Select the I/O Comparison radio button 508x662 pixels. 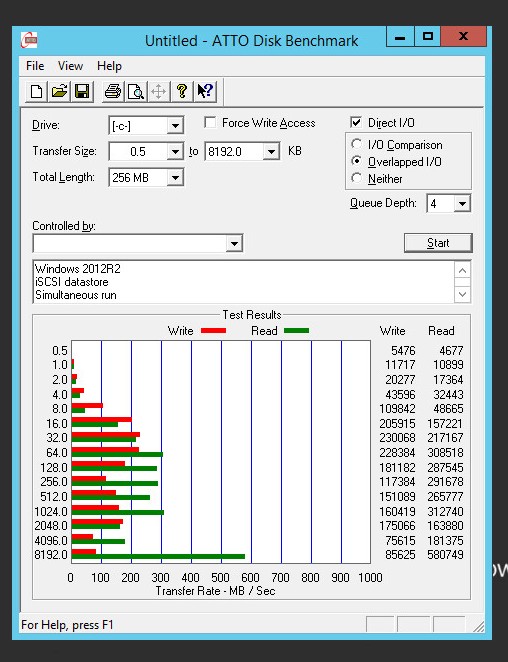[356, 144]
